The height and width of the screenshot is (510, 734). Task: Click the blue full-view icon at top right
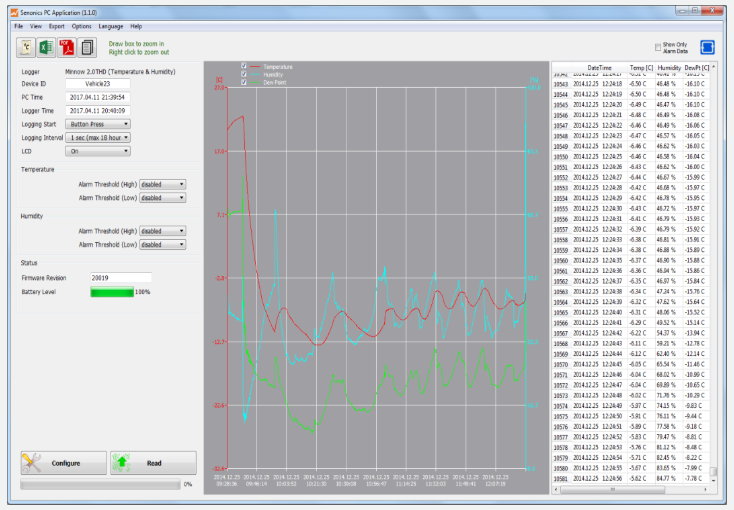[707, 47]
